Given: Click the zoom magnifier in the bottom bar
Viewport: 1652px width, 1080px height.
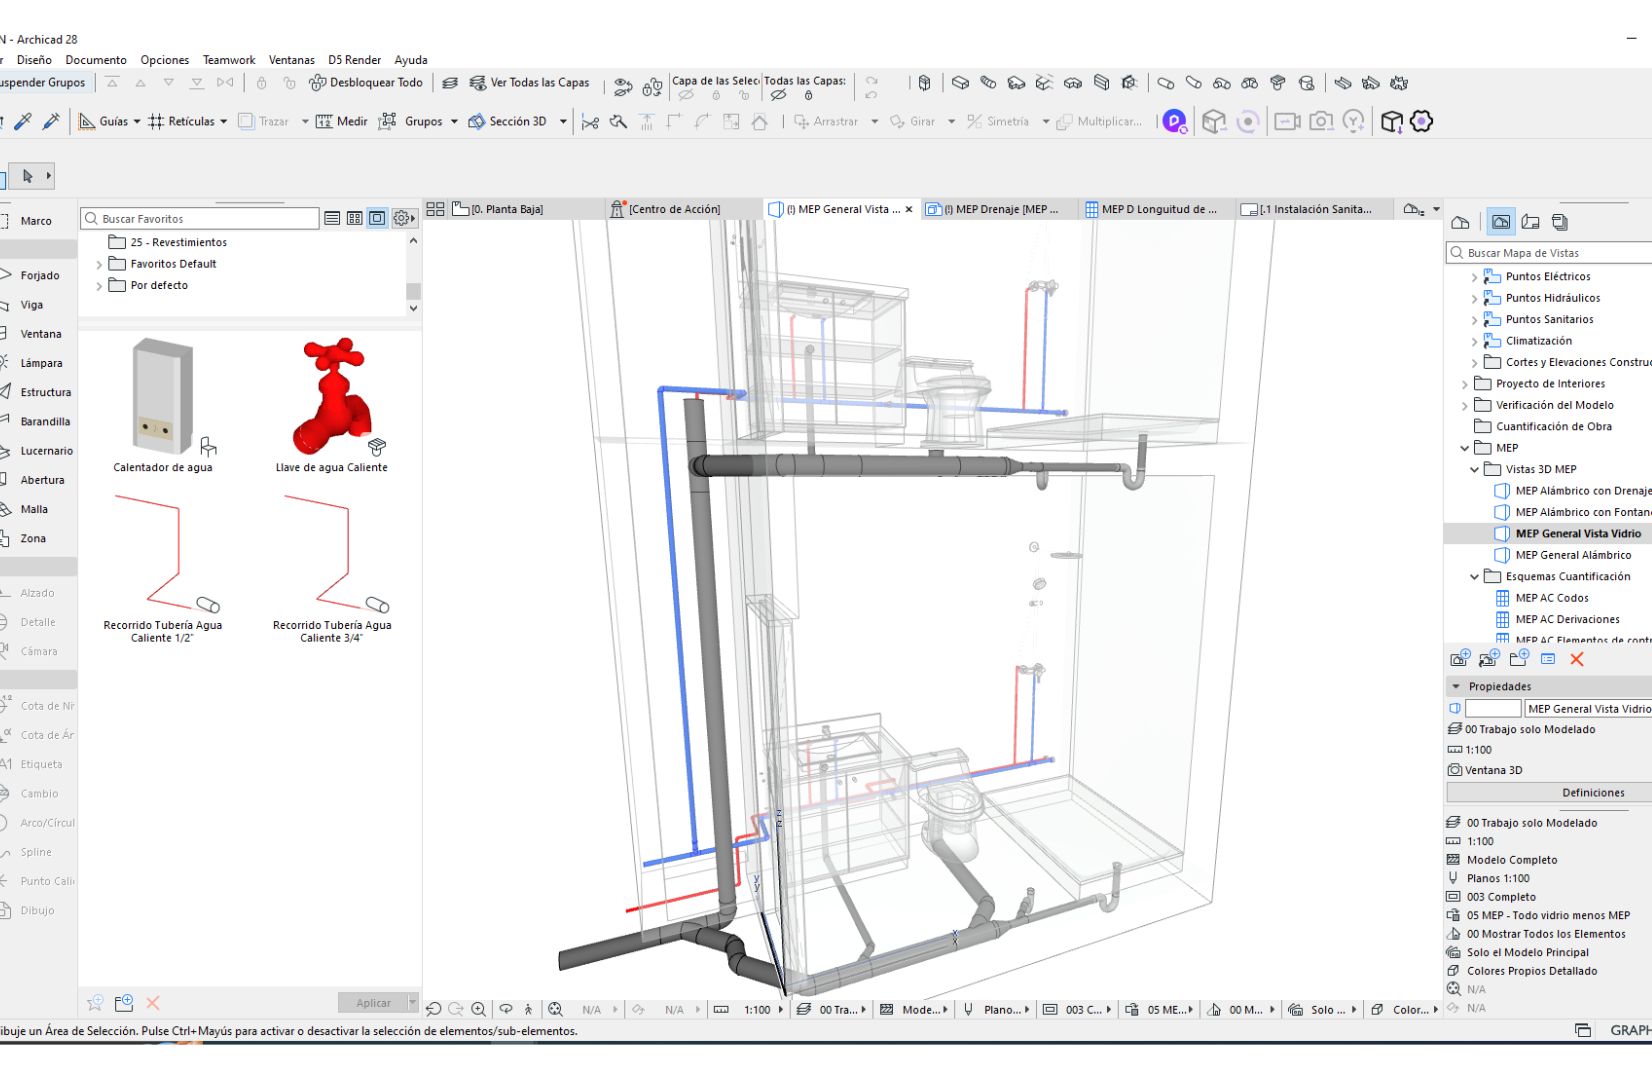Looking at the screenshot, I should point(479,1009).
